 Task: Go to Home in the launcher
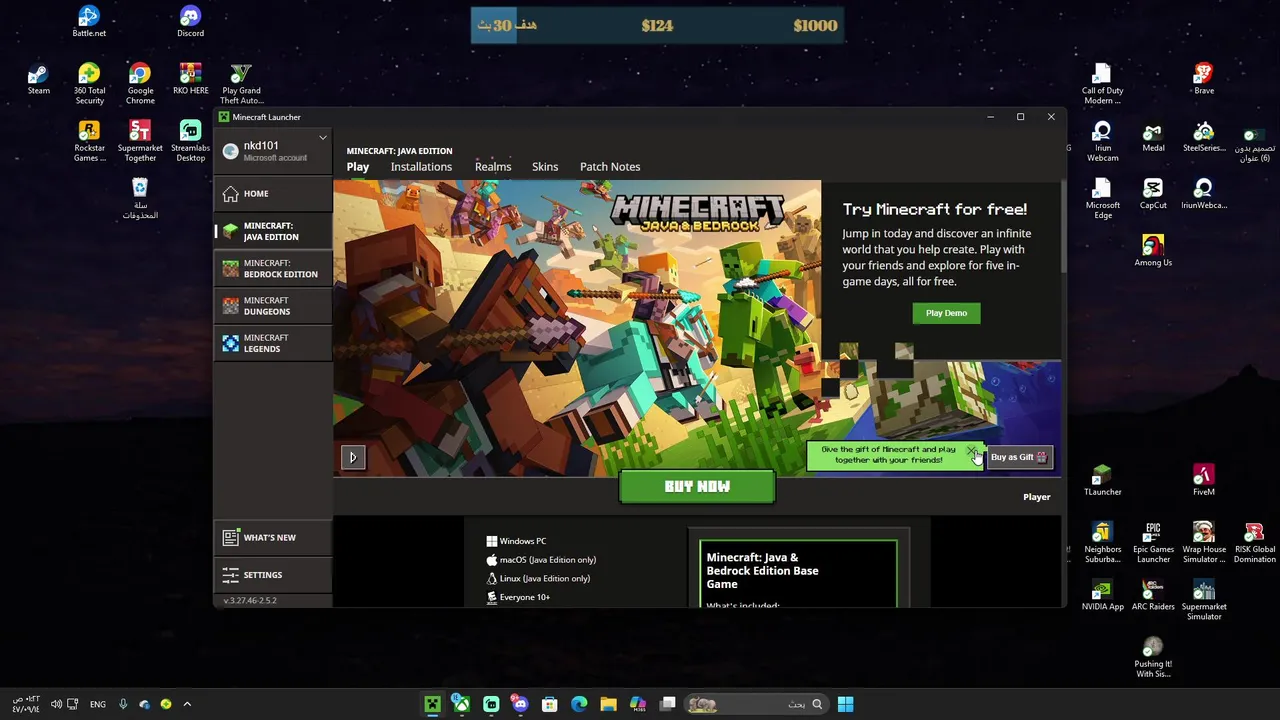click(273, 194)
